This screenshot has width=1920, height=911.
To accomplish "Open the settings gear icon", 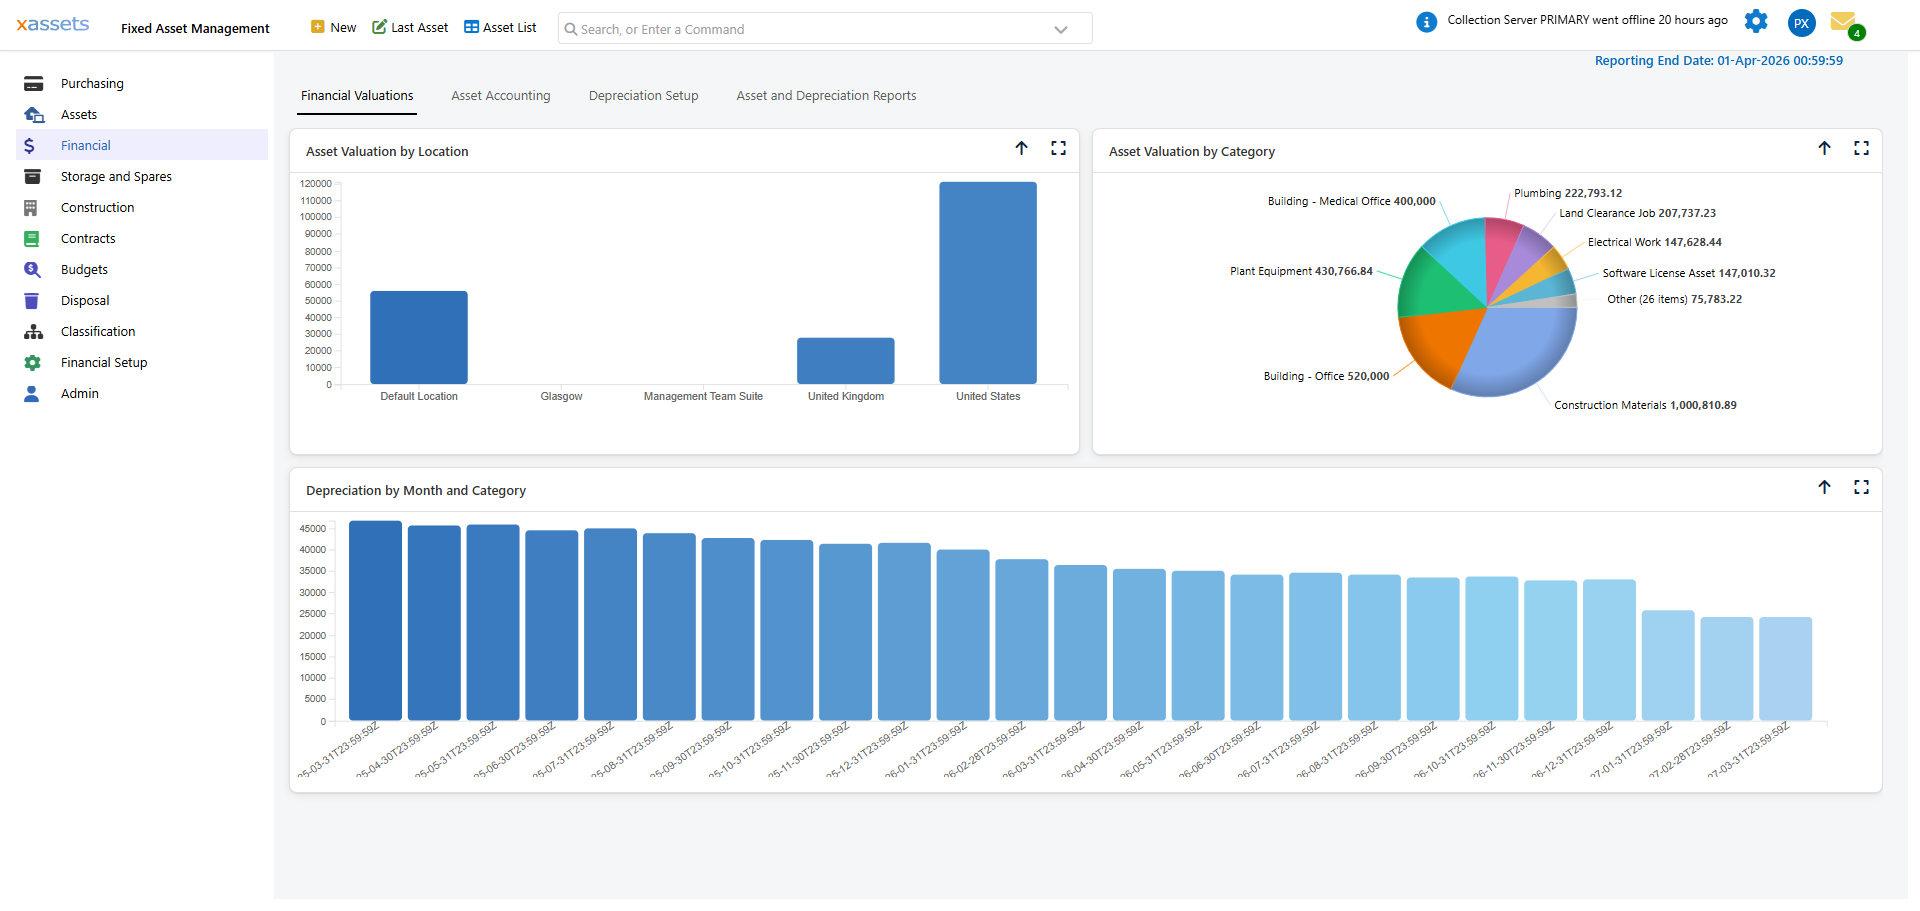I will 1755,22.
